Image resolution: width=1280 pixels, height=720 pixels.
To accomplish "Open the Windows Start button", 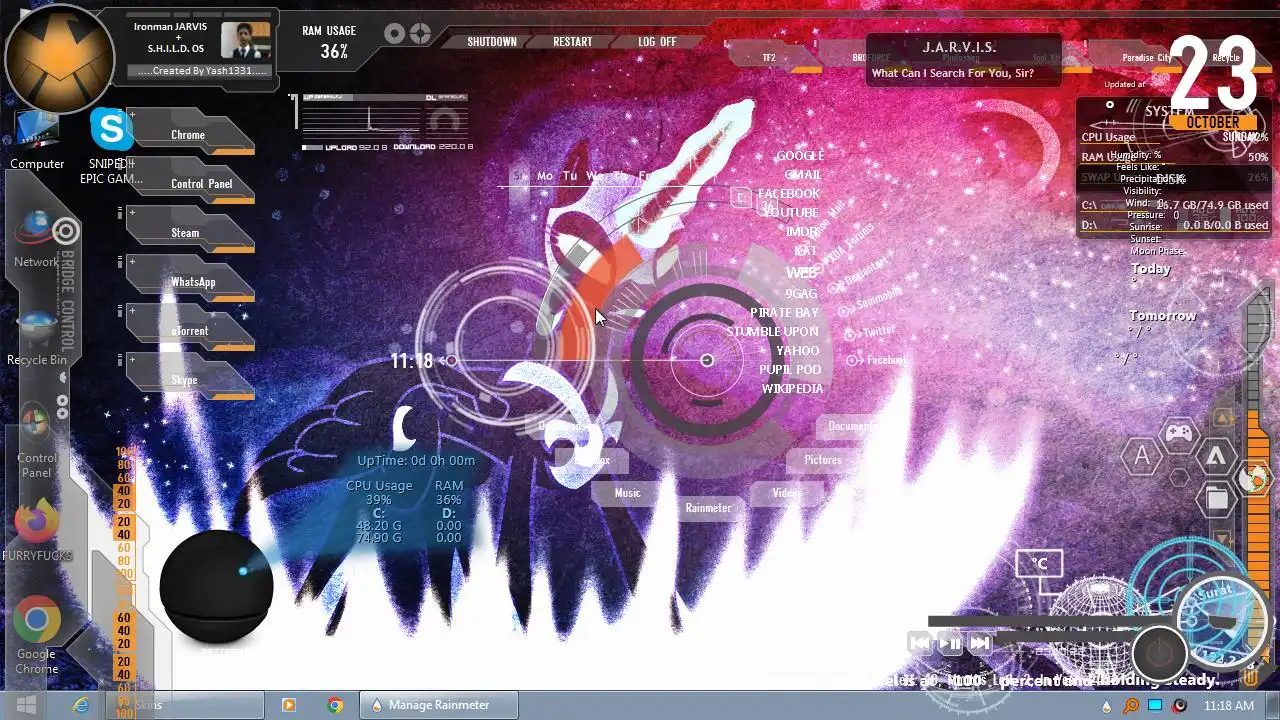I will click(26, 705).
